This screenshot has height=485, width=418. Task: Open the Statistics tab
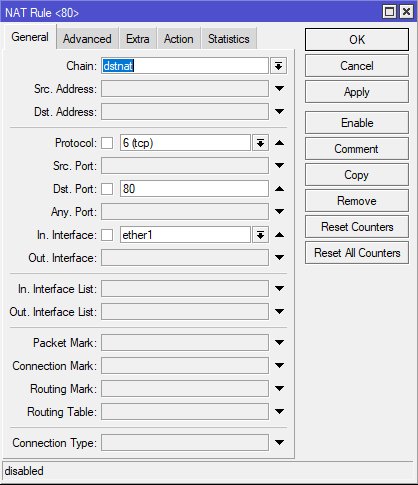[229, 39]
